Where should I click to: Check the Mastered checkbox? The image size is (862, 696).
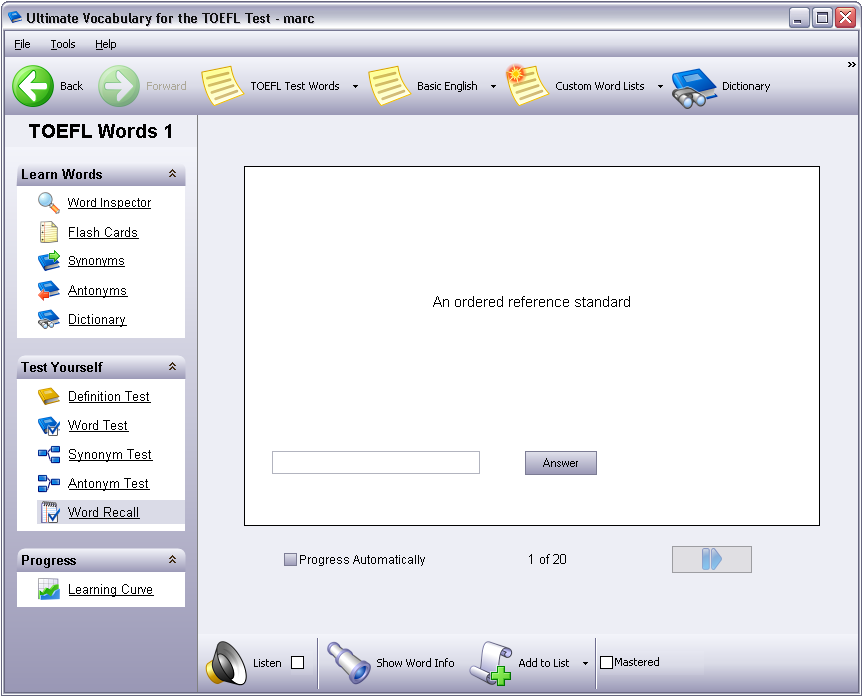pyautogui.click(x=606, y=662)
